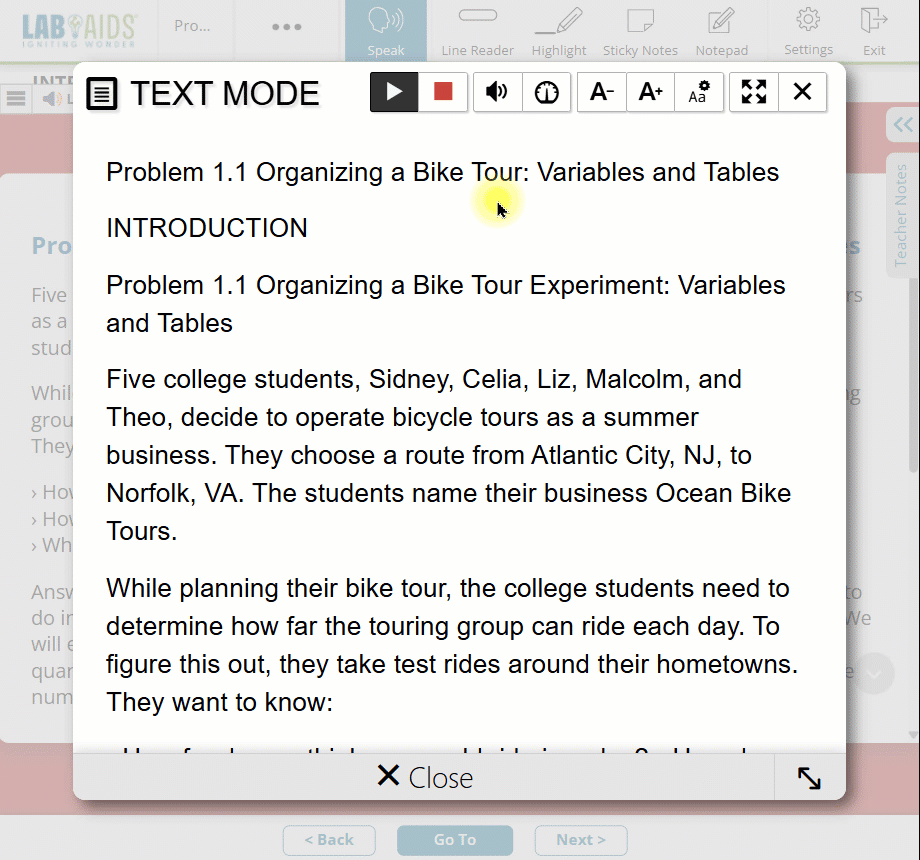
Task: Increase text size with A+ button
Action: click(x=651, y=92)
